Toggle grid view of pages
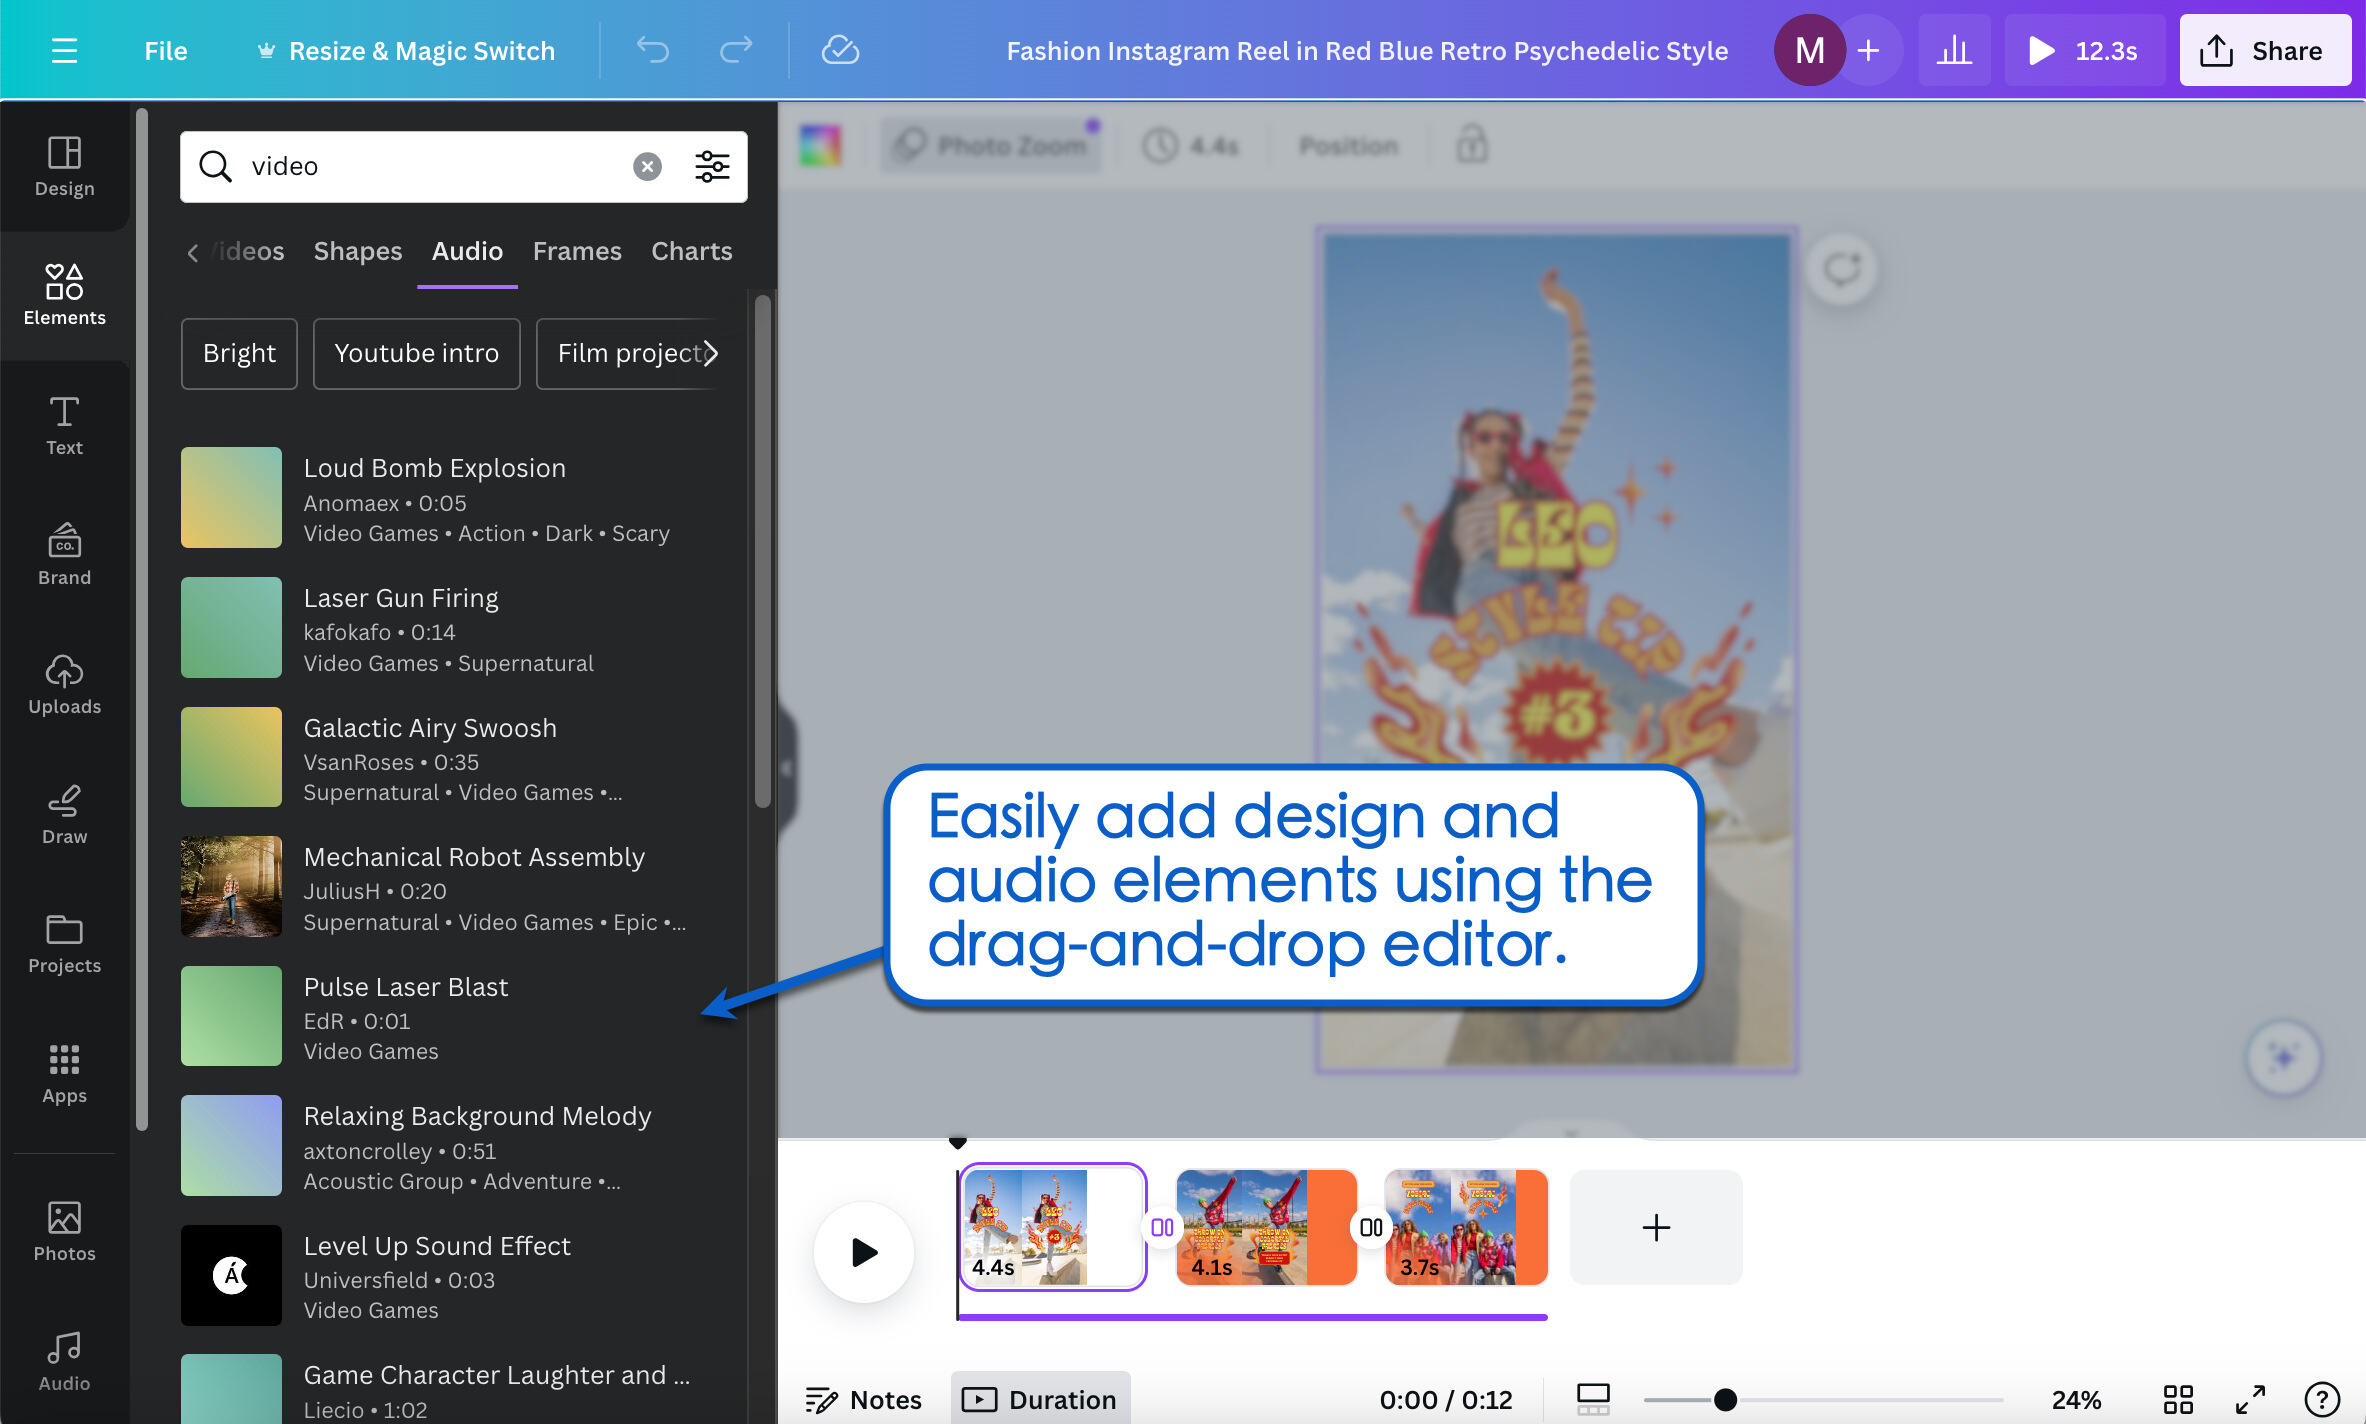 click(2177, 1399)
